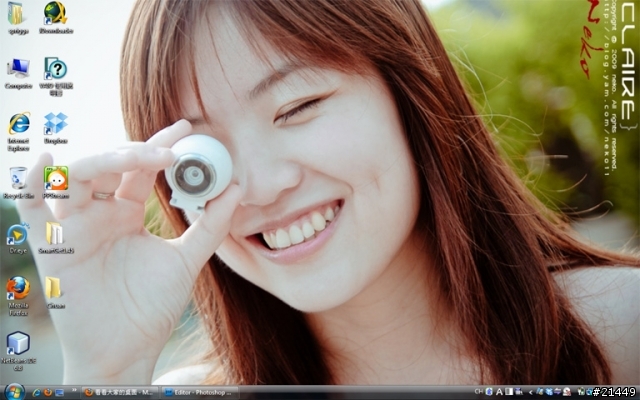The image size is (640, 400).
Task: Click Firefox icon in Quick Launch bar
Action: [x=48, y=393]
